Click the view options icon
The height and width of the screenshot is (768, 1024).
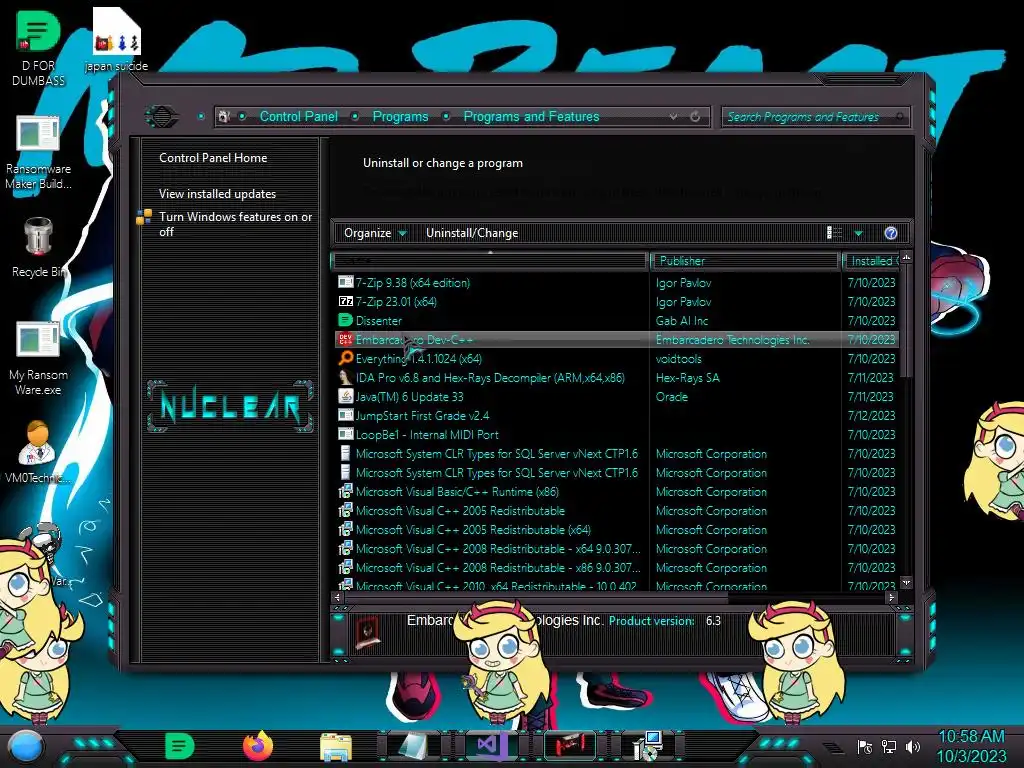click(835, 233)
